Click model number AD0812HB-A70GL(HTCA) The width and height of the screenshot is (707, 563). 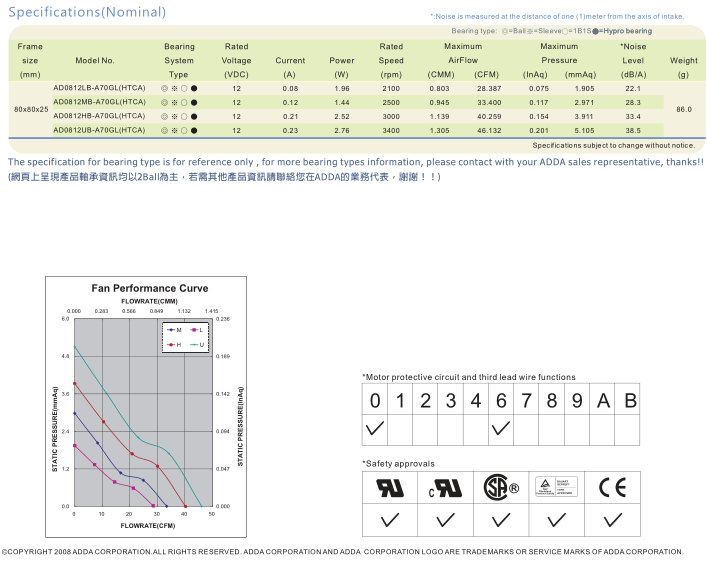[99, 116]
